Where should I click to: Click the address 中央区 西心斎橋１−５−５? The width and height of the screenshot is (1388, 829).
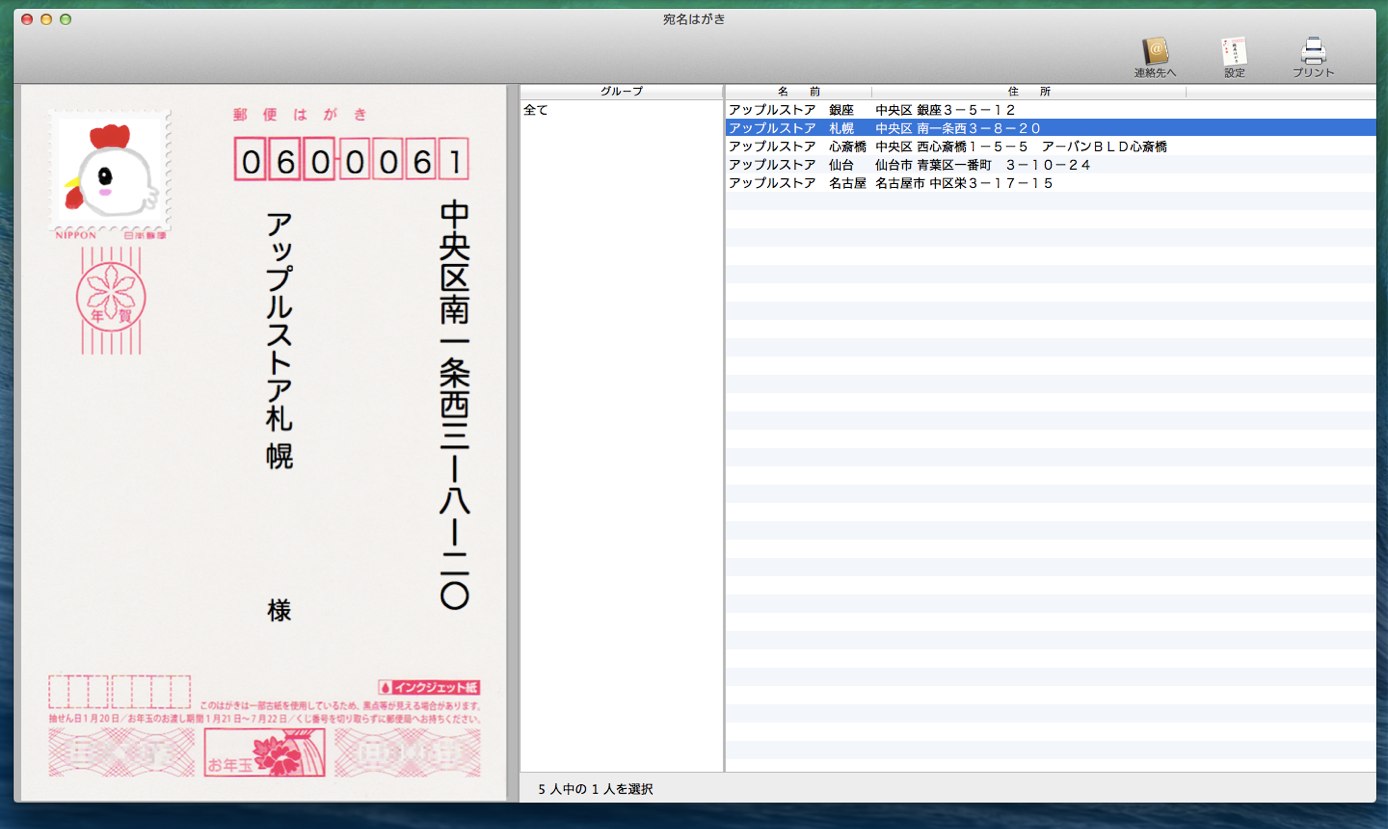pos(952,146)
